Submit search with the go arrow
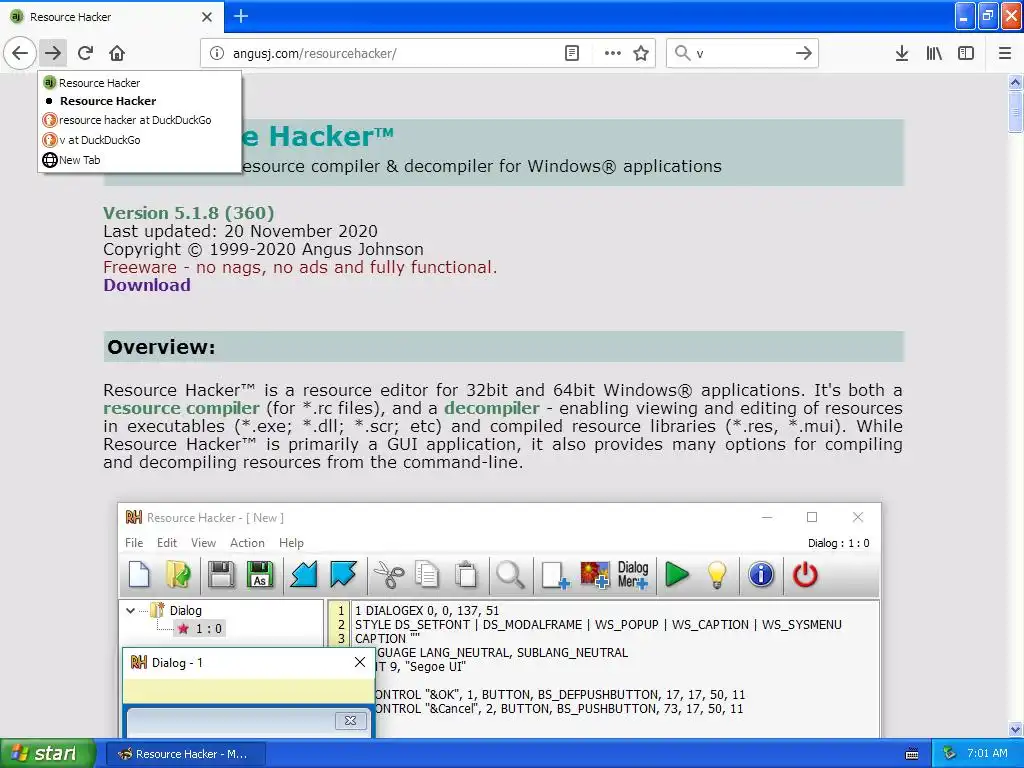 coord(804,53)
